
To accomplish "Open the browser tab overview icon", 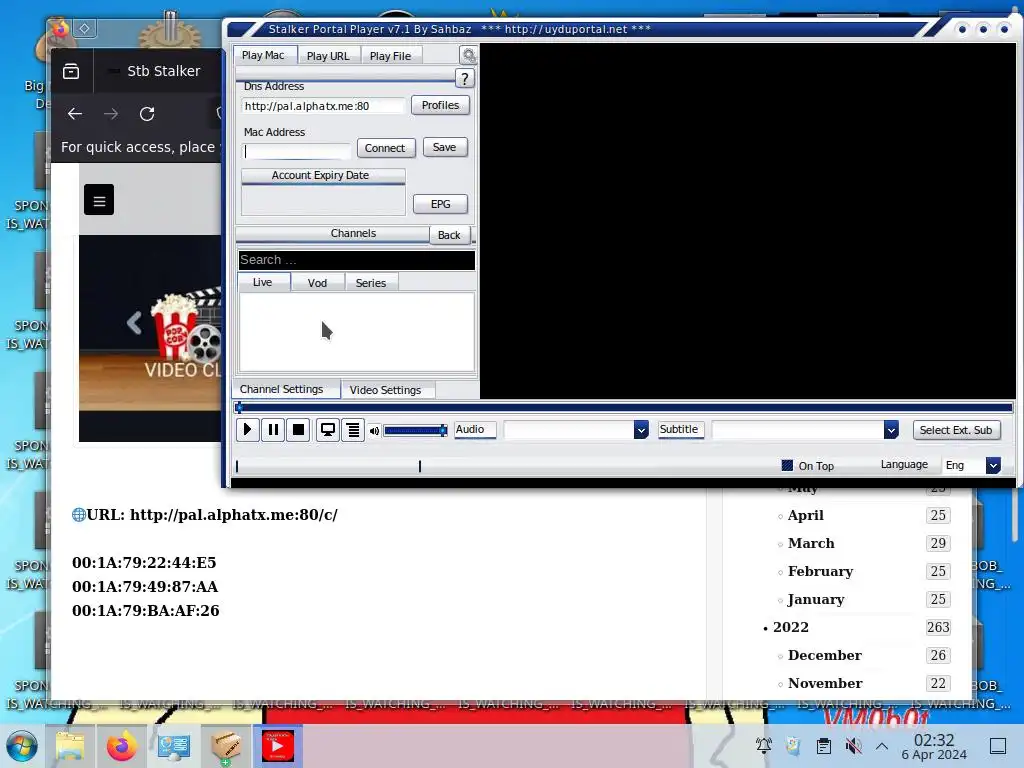I will 71,71.
